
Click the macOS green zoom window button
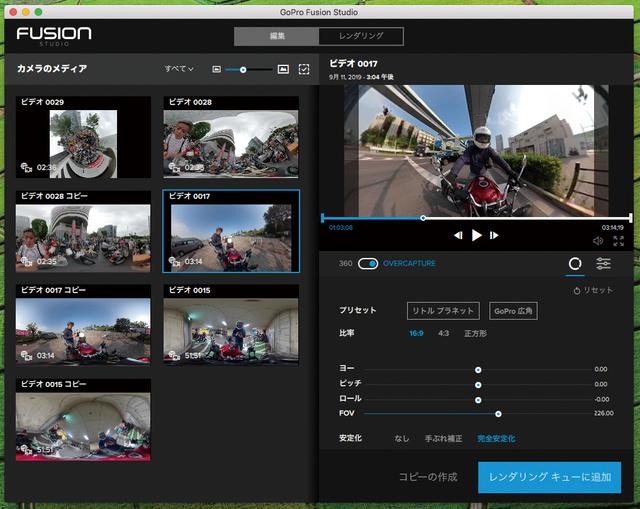coord(38,12)
